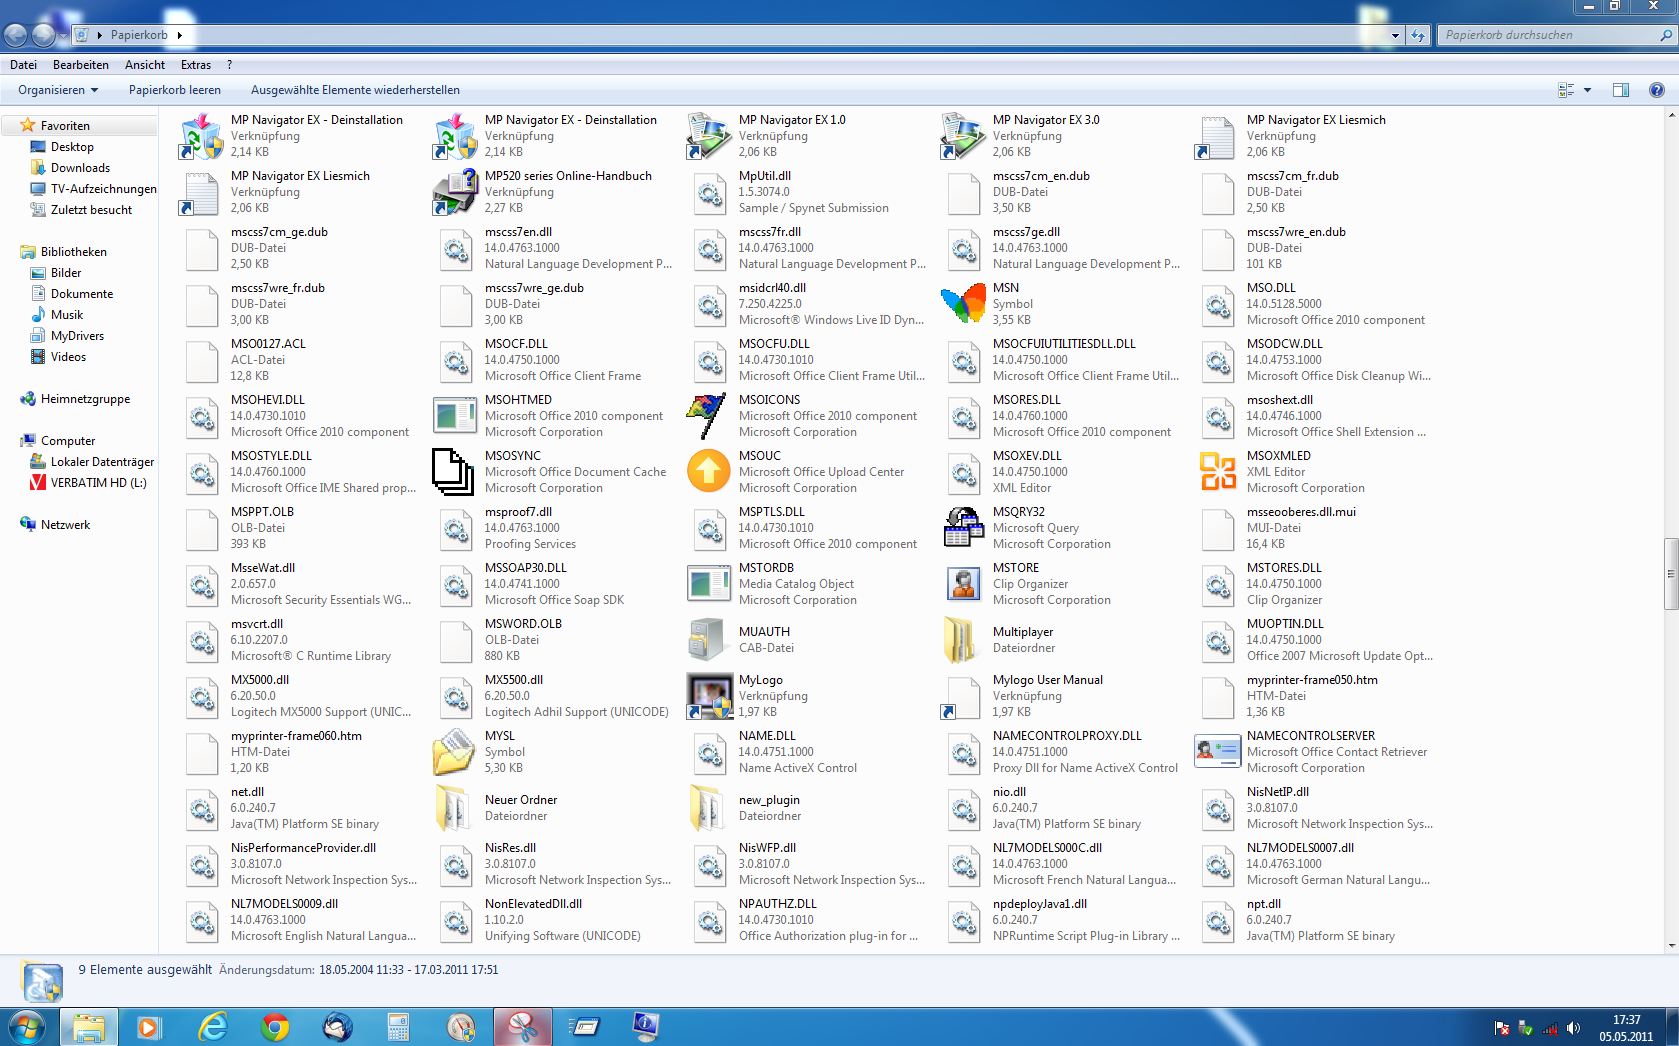The width and height of the screenshot is (1679, 1046).
Task: Open Musik library in the sidebar
Action: [67, 315]
